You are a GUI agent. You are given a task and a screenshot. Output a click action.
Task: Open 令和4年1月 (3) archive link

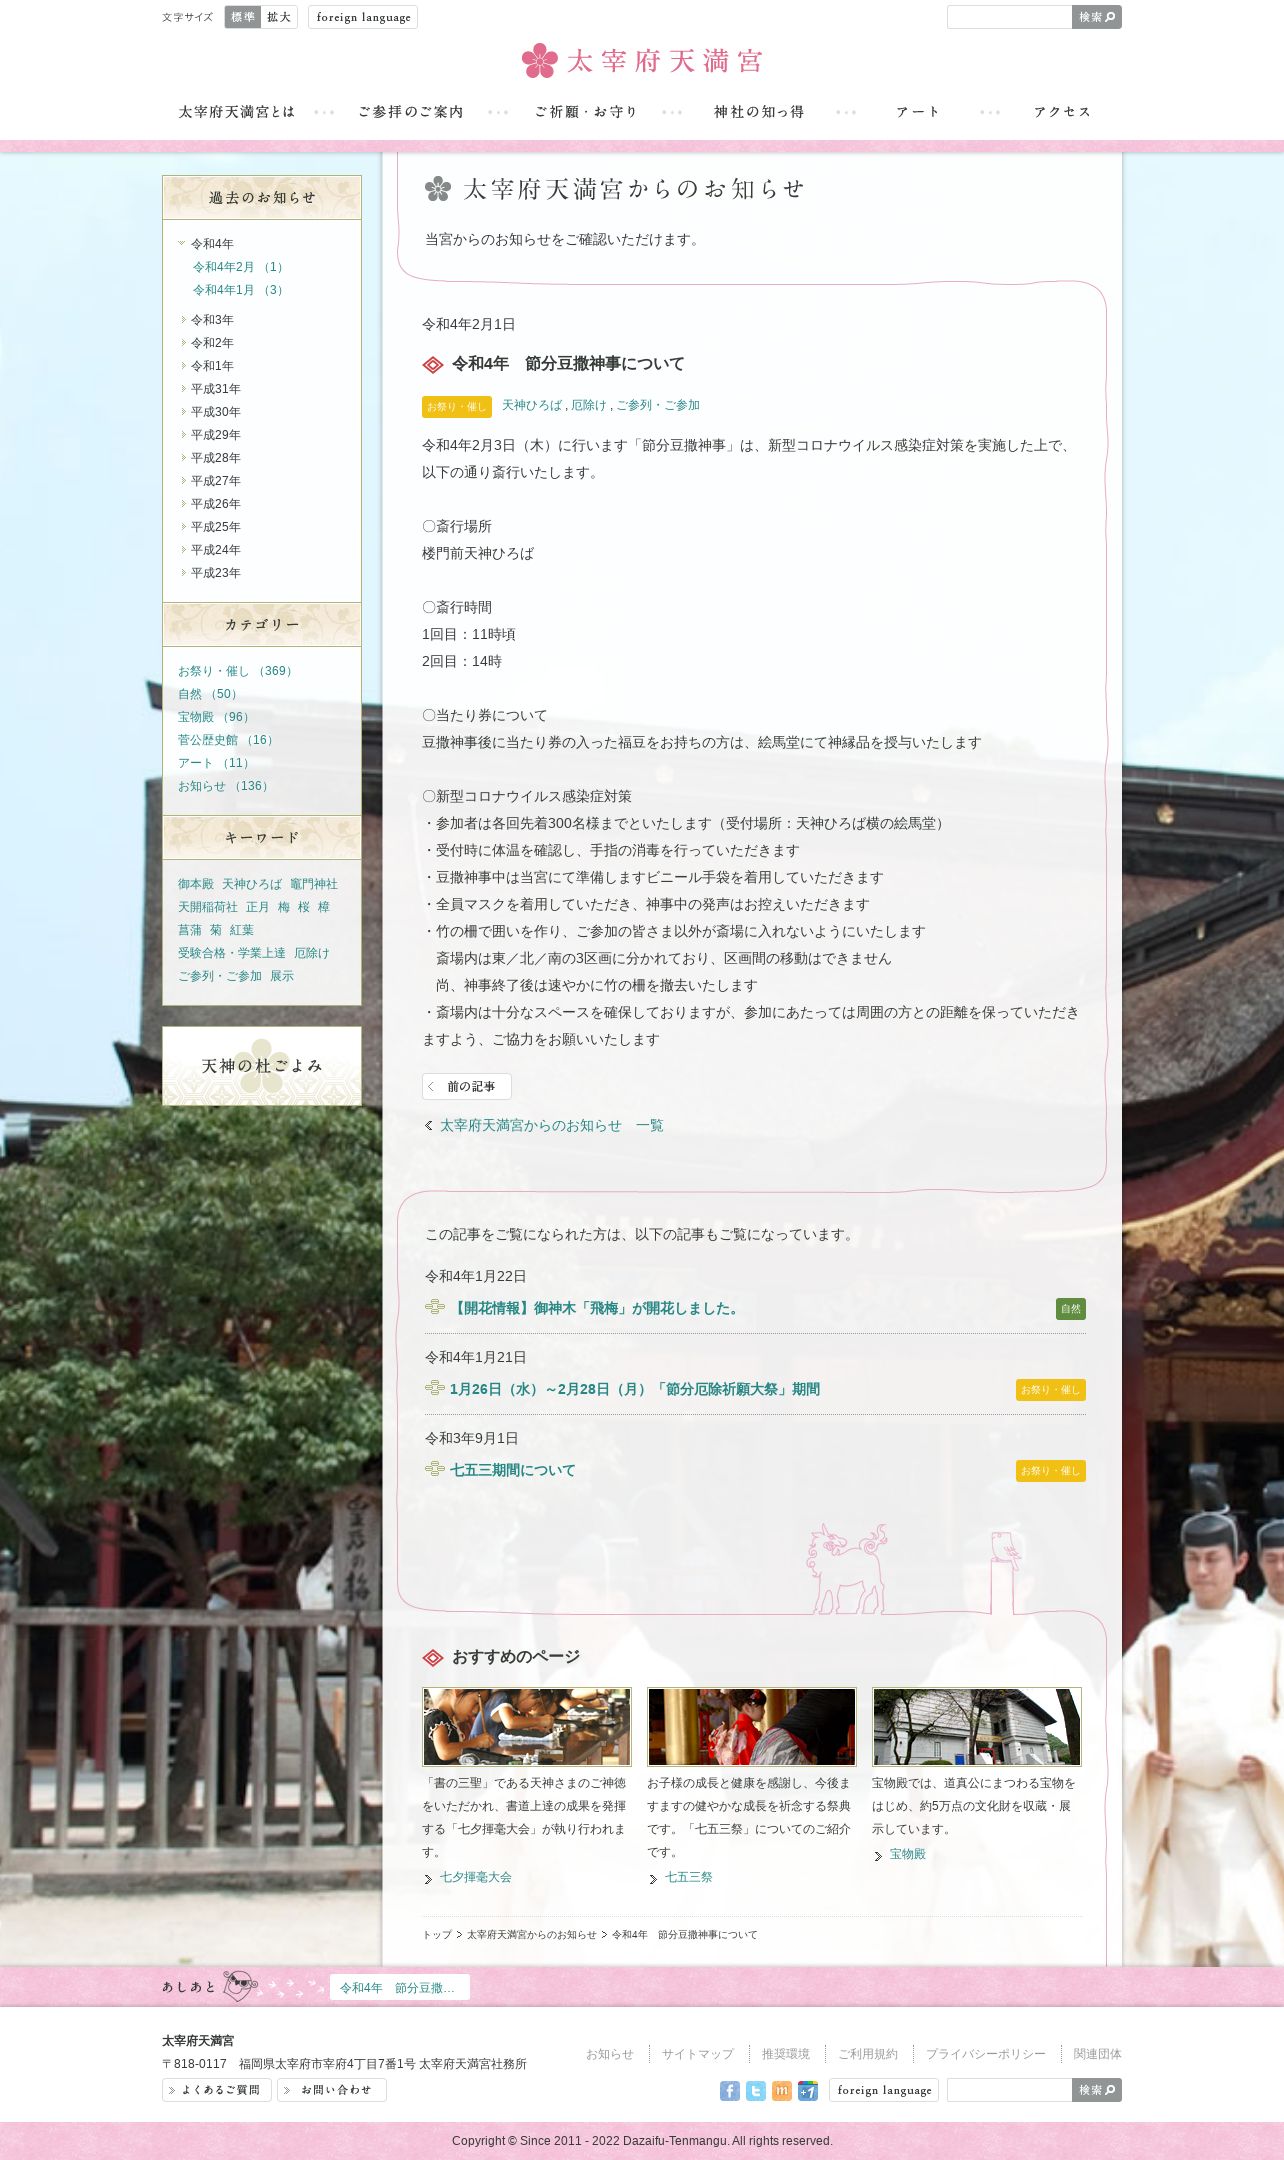(240, 290)
